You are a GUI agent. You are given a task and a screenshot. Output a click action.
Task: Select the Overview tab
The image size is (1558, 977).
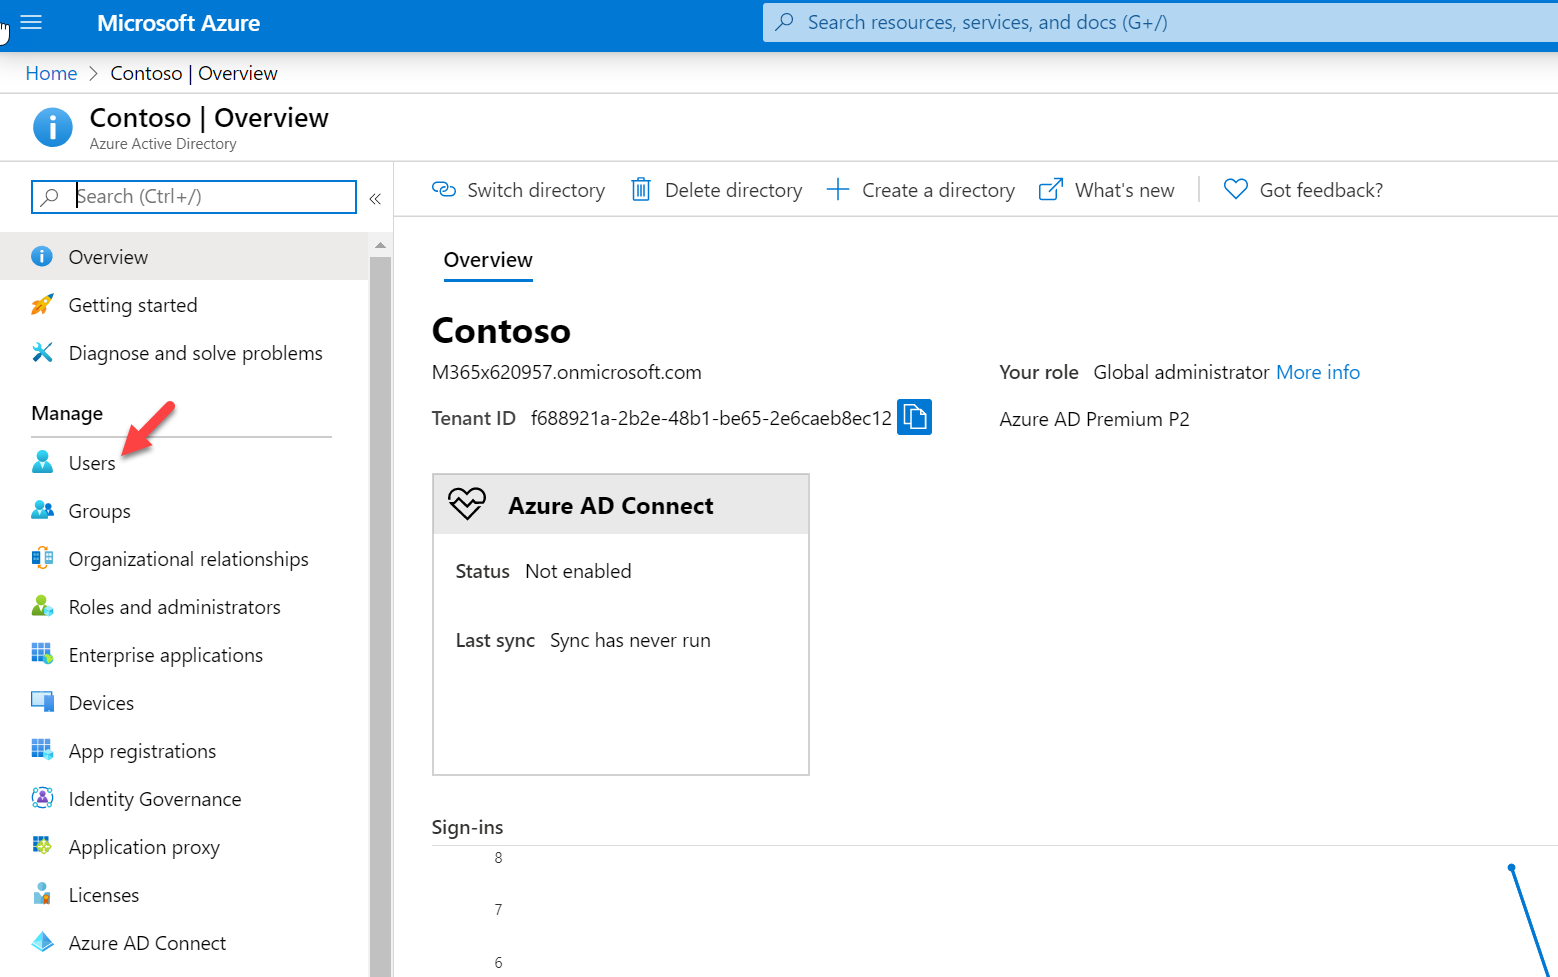click(488, 260)
